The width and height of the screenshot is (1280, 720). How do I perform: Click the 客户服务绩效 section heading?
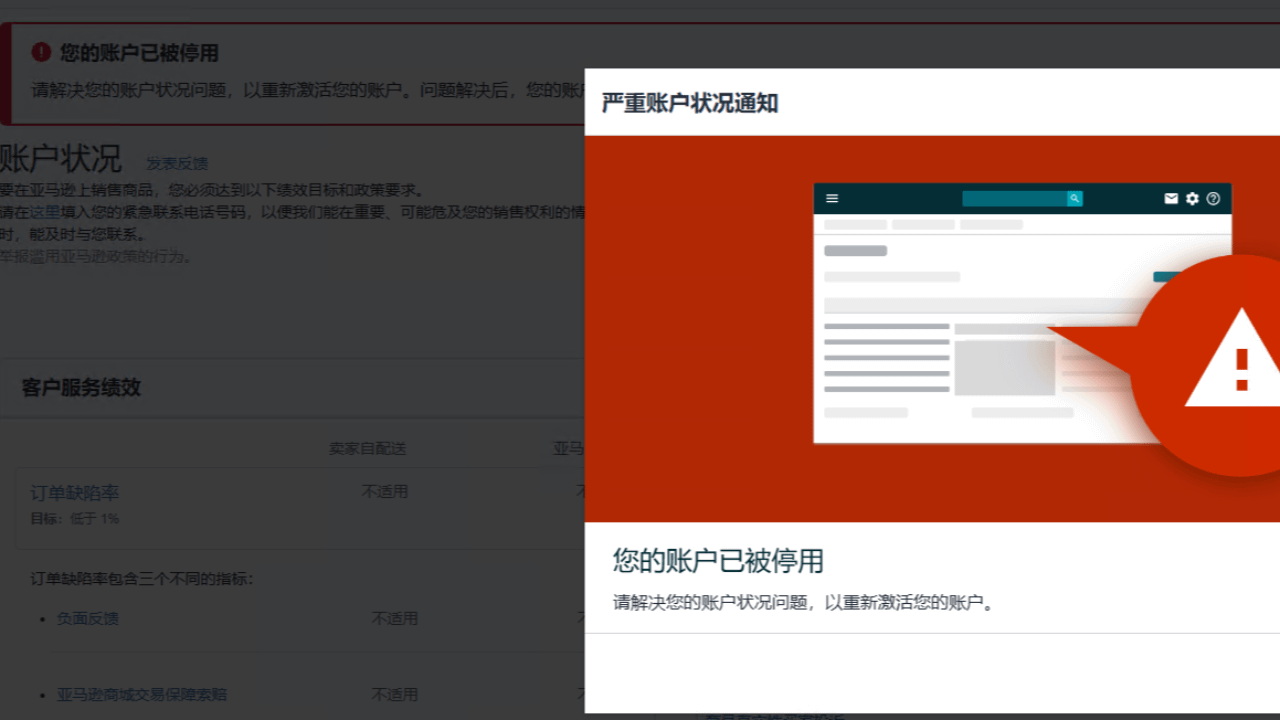[x=81, y=388]
